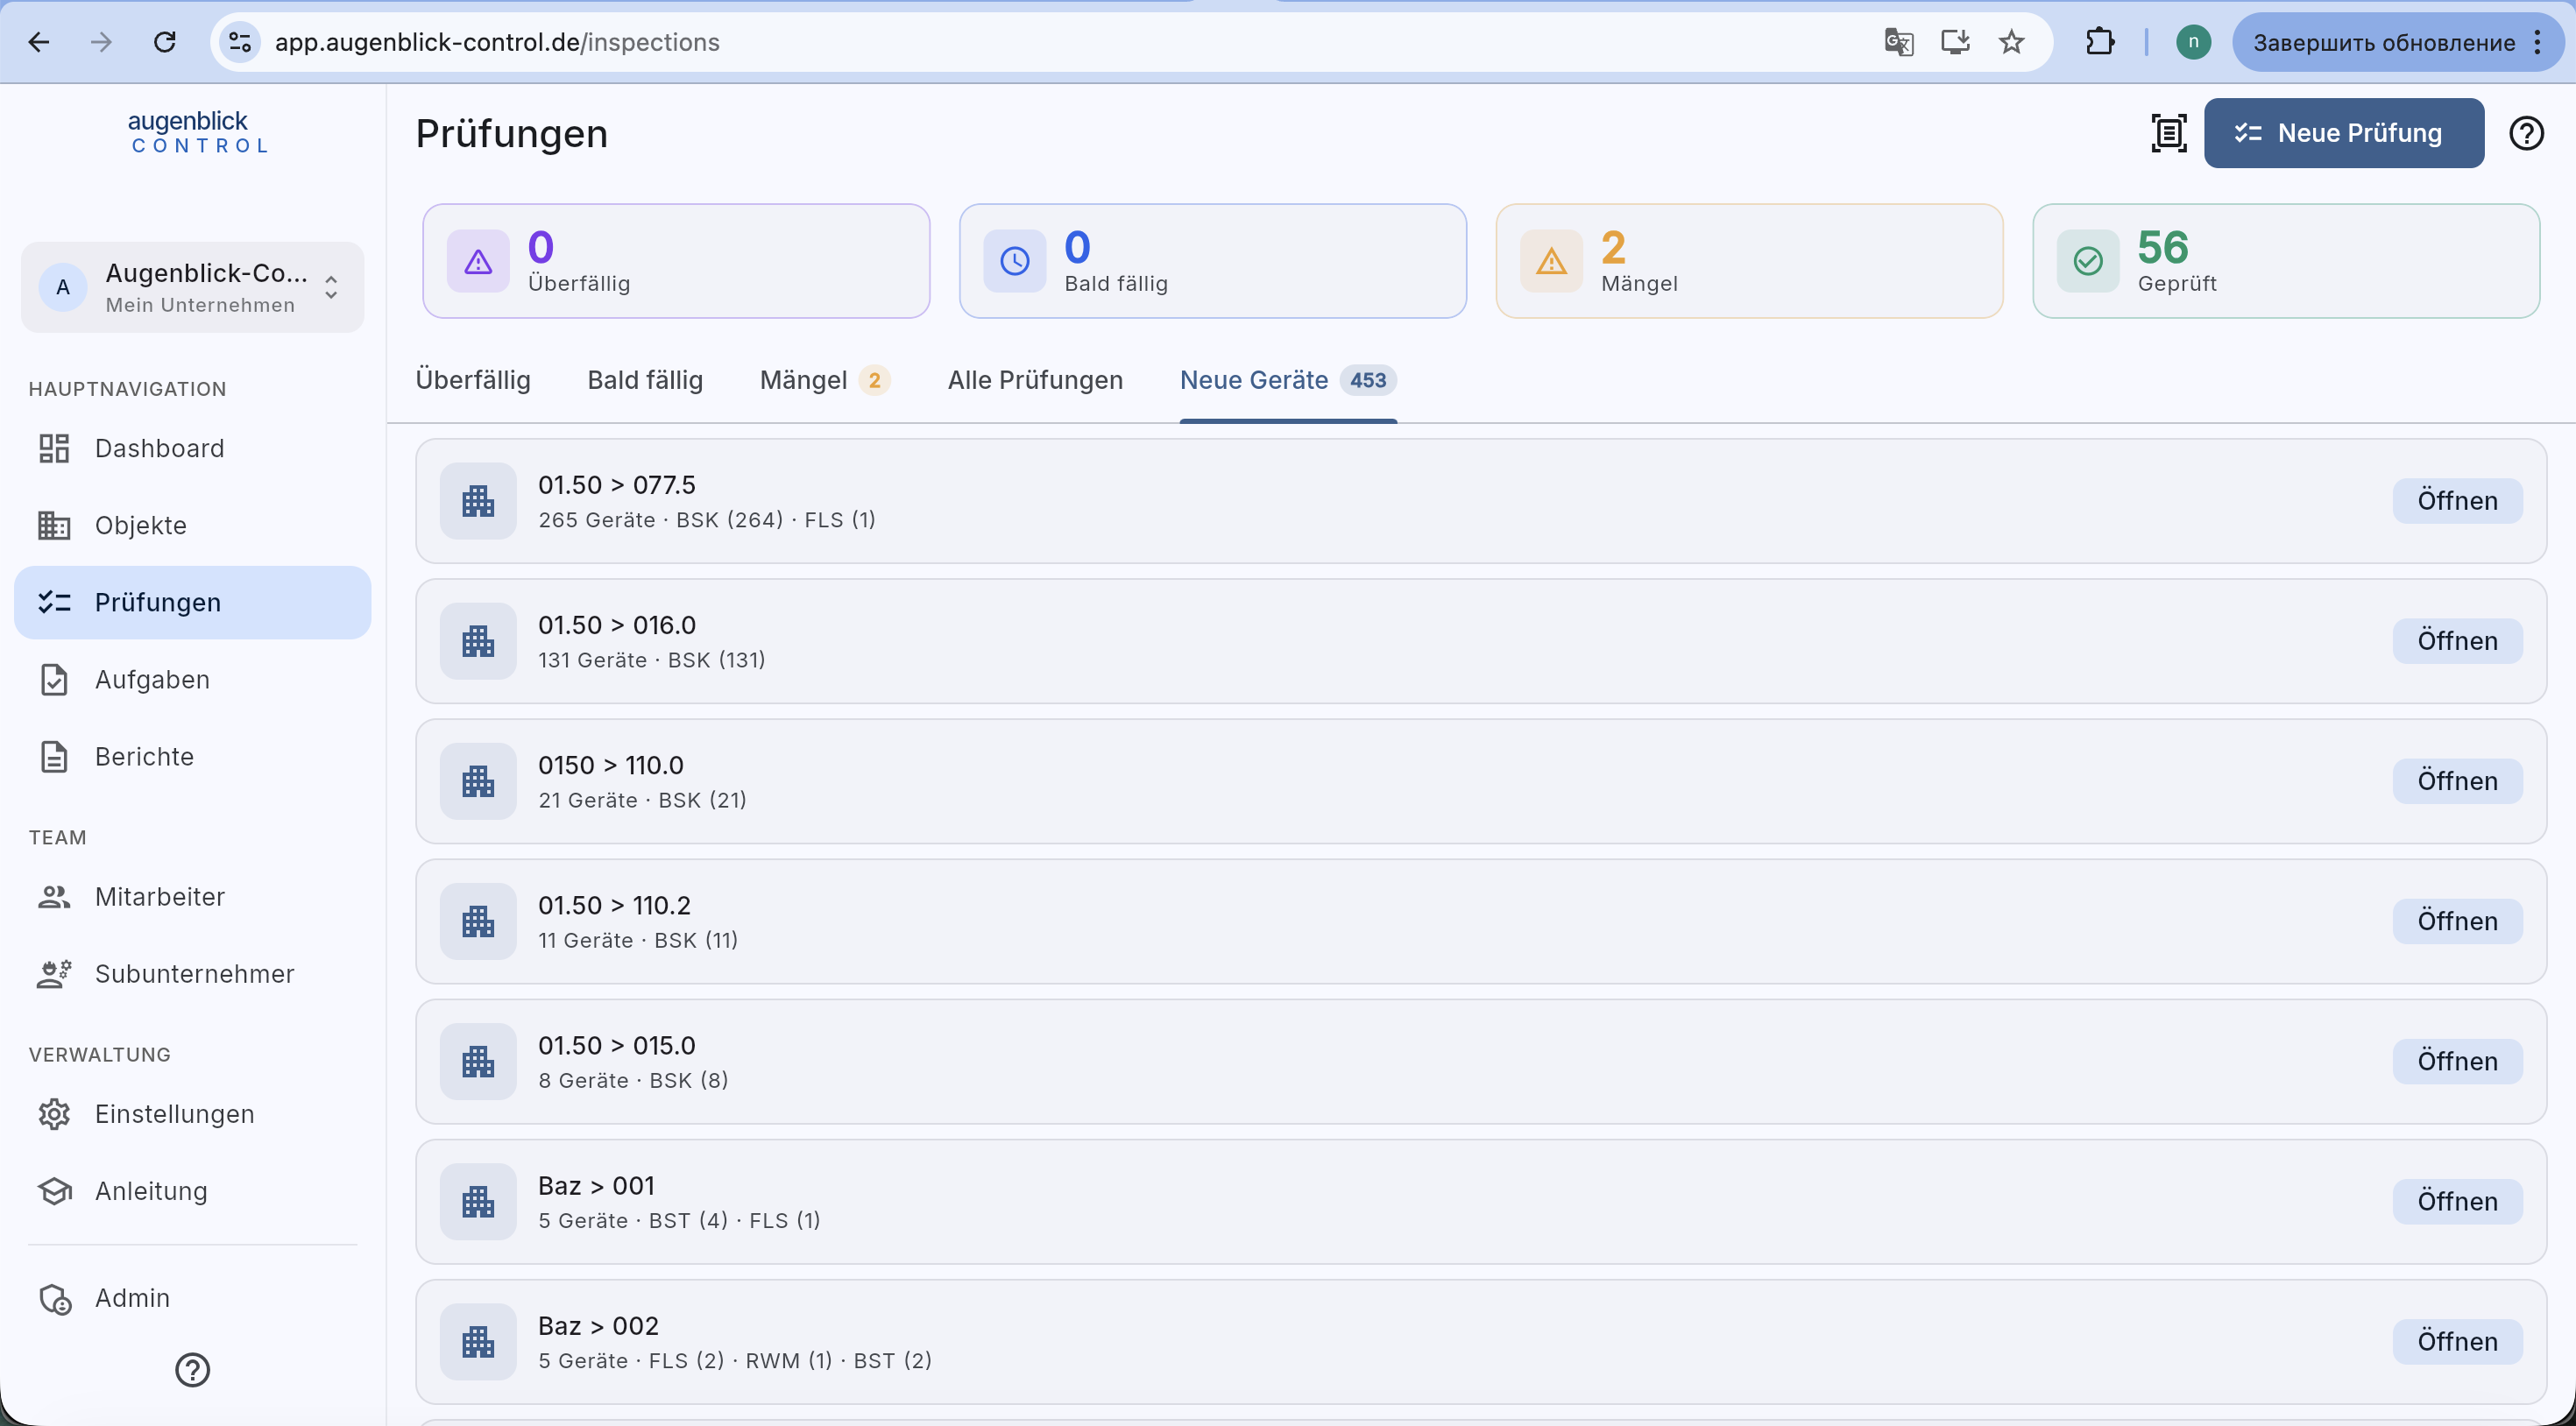The image size is (2576, 1426).
Task: Select Prüfungen in sidebar
Action: 192,602
